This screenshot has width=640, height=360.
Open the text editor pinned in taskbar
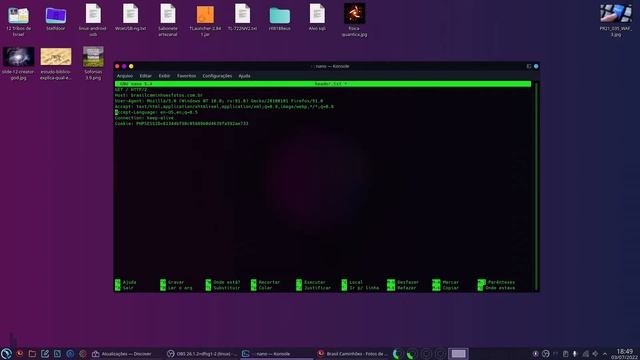tap(45, 354)
